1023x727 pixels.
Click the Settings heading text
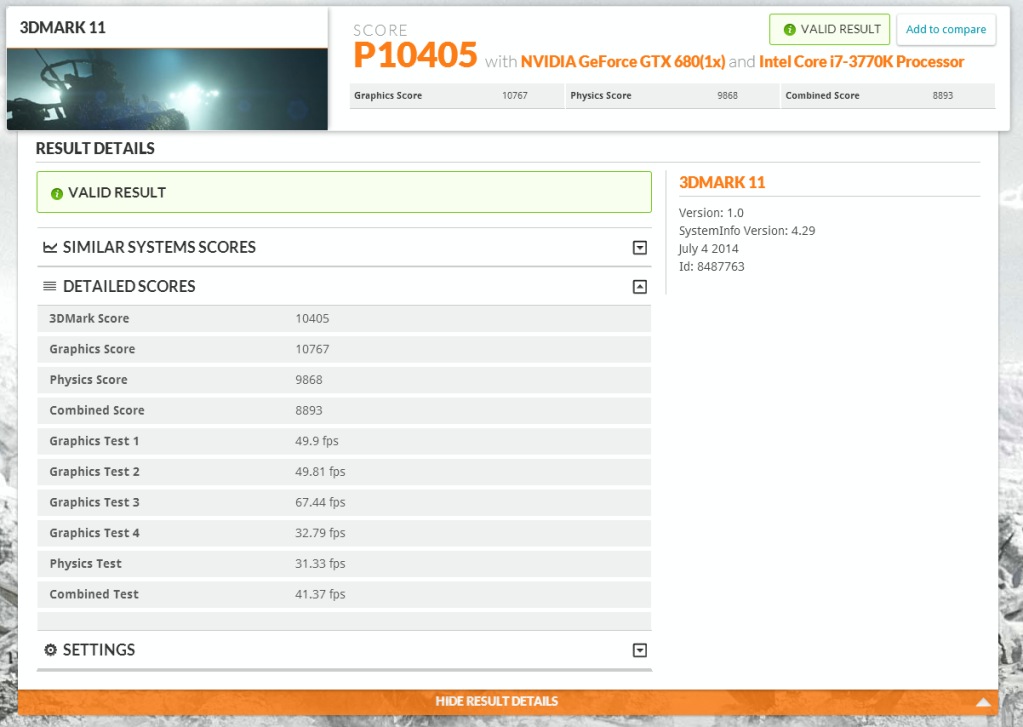click(x=98, y=650)
